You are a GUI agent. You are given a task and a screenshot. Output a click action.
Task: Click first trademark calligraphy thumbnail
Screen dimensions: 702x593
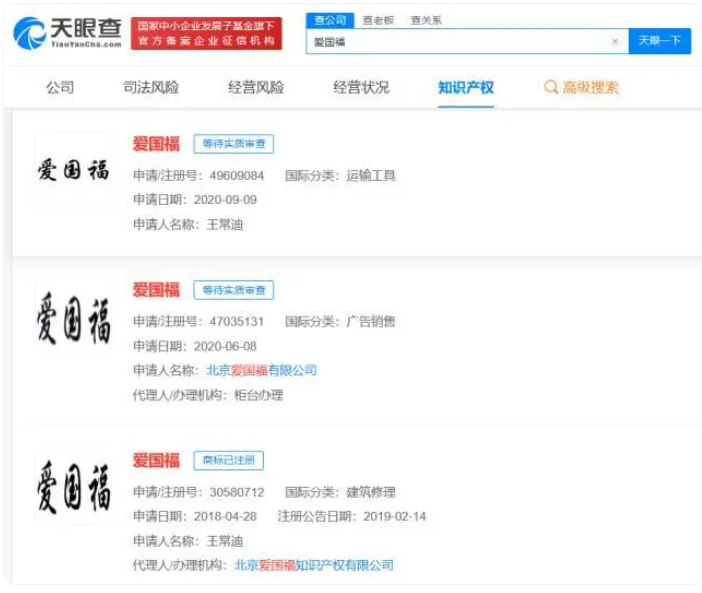(x=73, y=170)
